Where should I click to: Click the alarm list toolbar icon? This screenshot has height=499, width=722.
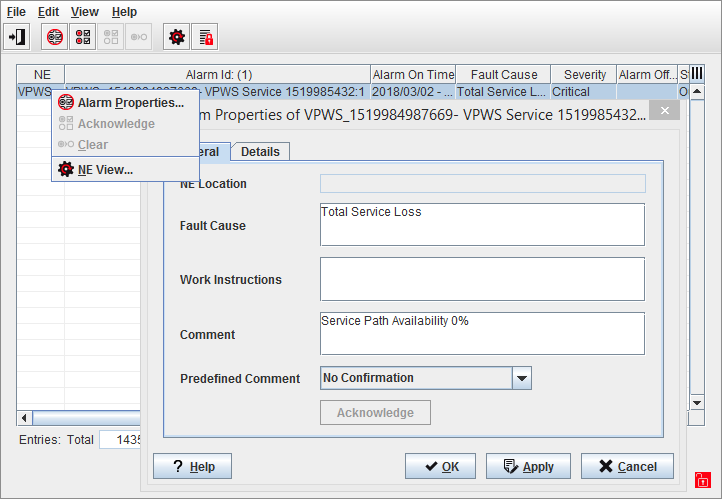coord(83,37)
